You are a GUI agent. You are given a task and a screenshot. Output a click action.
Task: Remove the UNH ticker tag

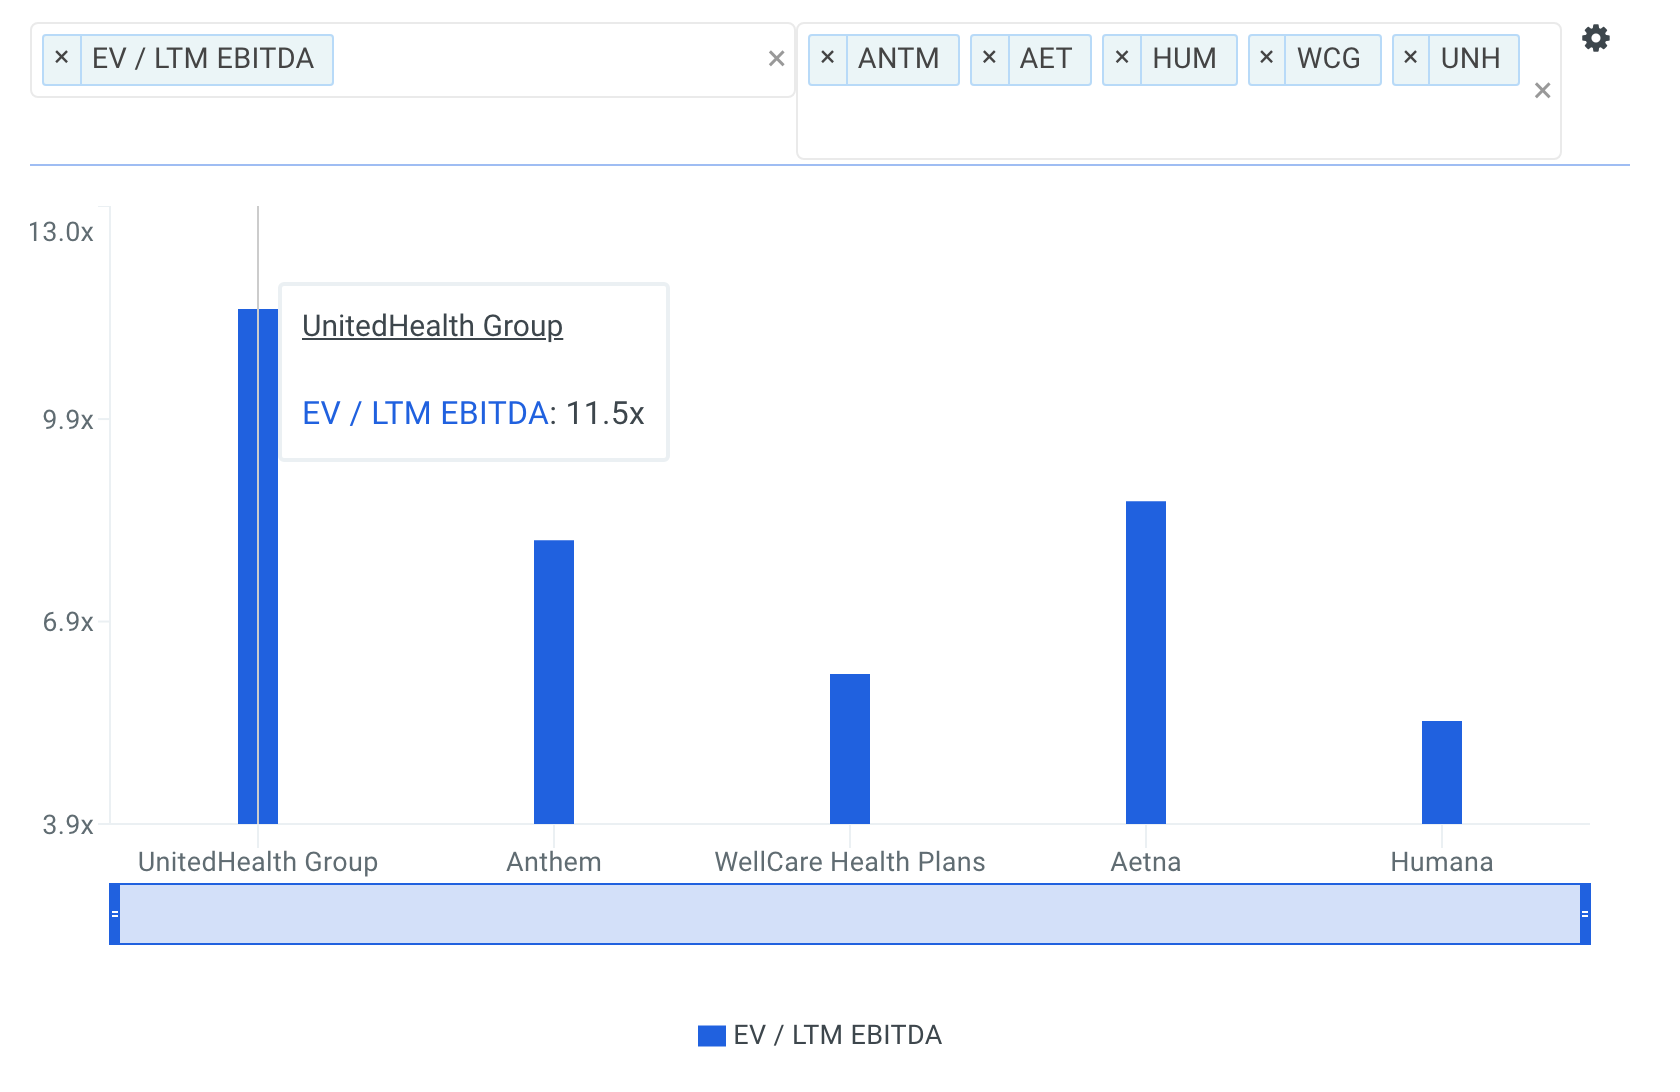tap(1411, 58)
